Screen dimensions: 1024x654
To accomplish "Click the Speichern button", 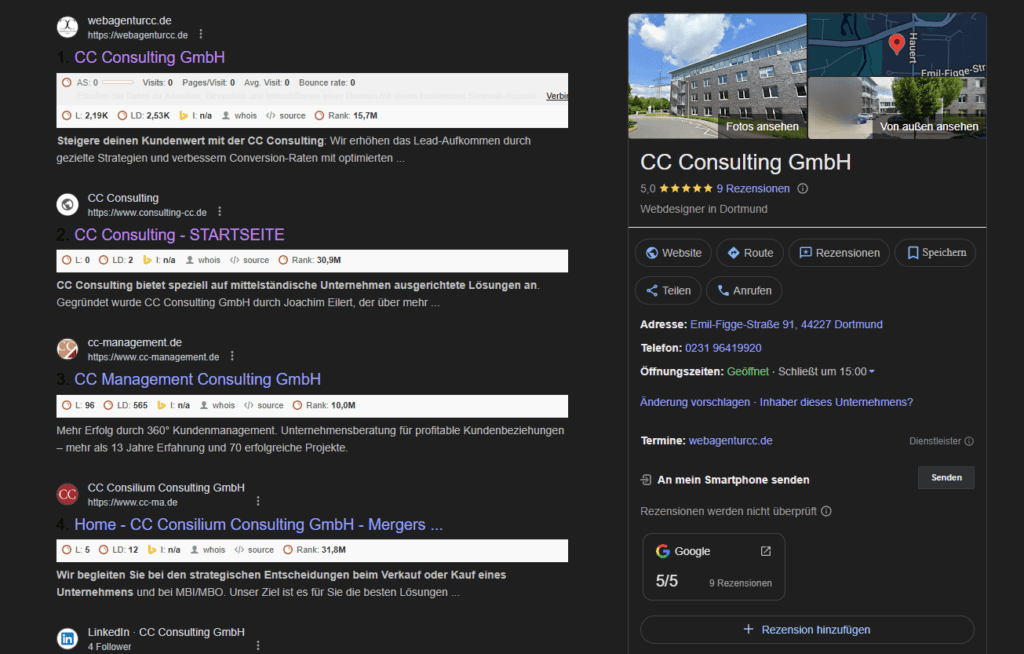I will (935, 253).
